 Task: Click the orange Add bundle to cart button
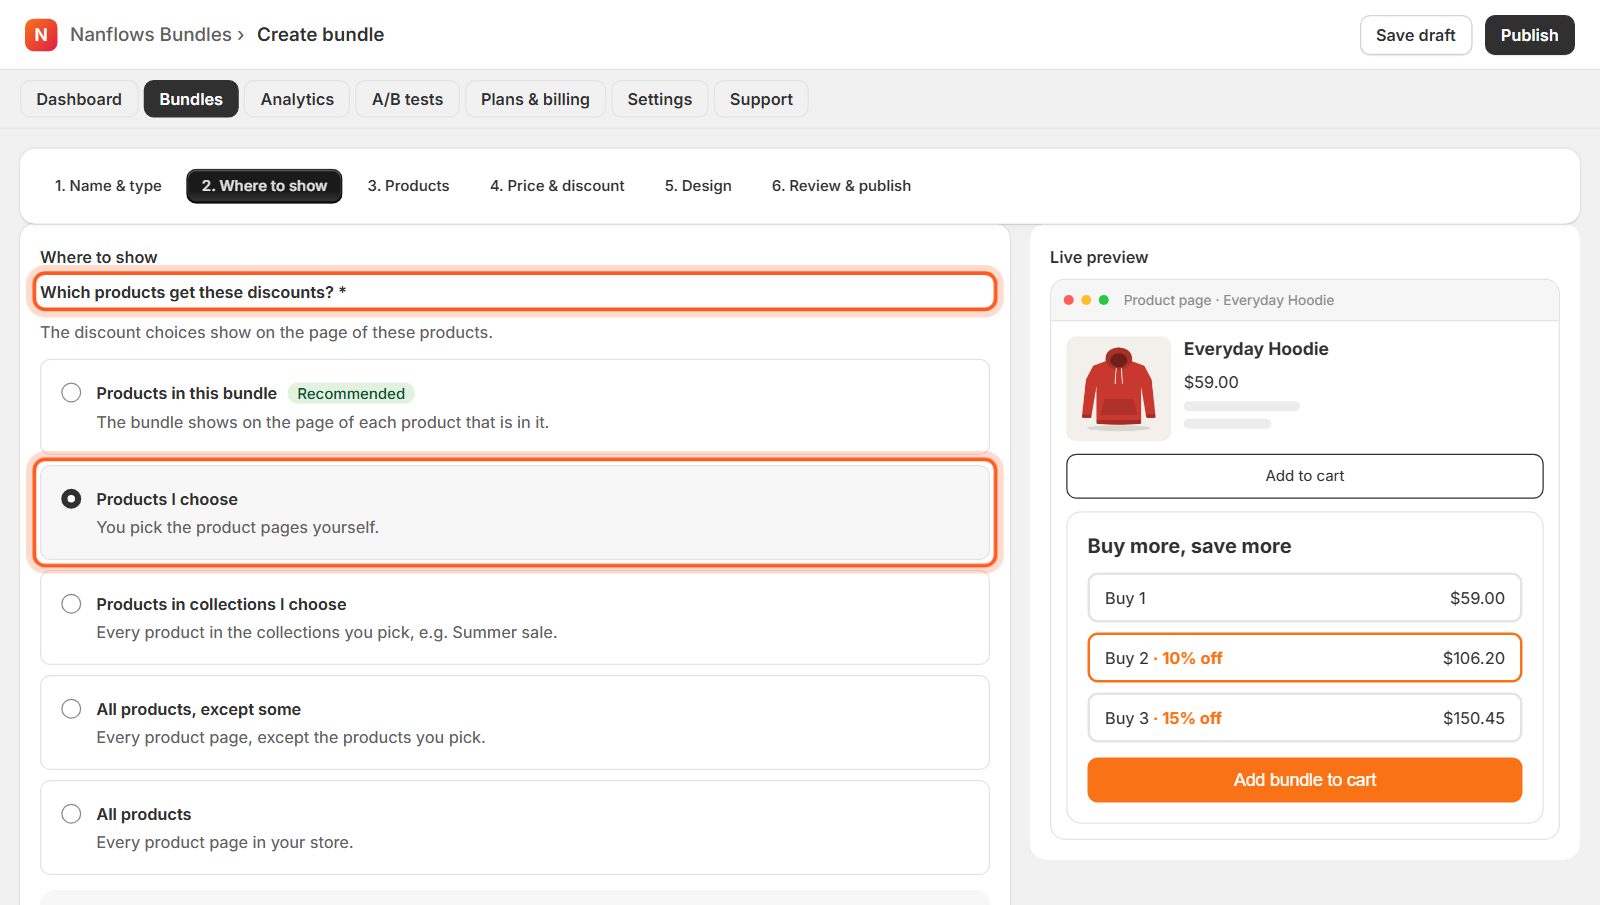(1305, 780)
